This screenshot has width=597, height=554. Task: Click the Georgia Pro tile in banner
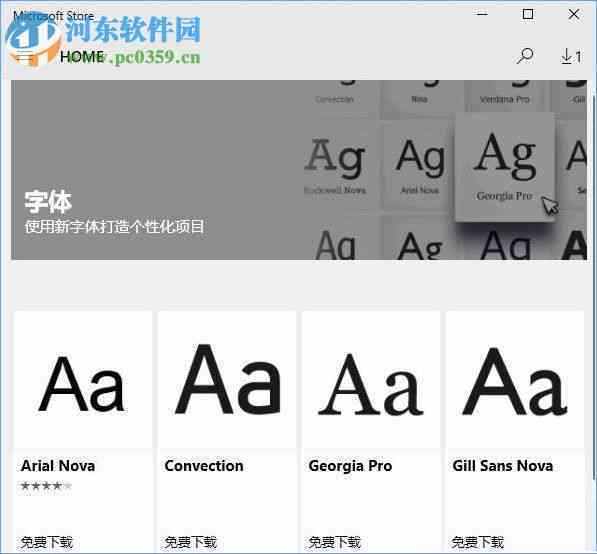coord(504,167)
